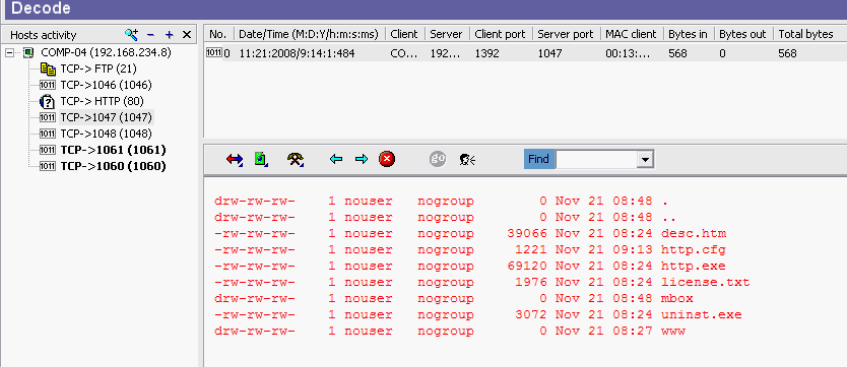
Task: Sort by No. column header
Action: (x=218, y=34)
